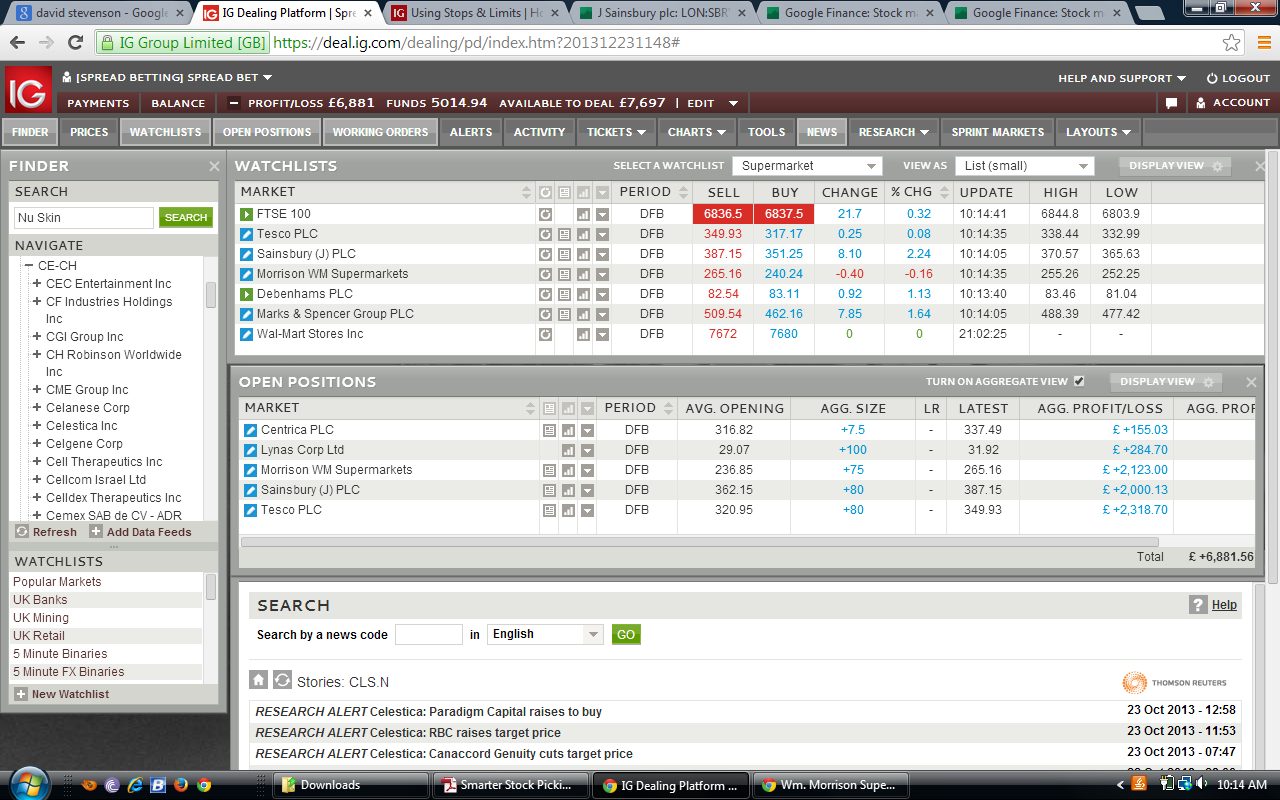This screenshot has height=800, width=1280.
Task: Click blue edit icon beside Centrica PLC position
Action: [x=251, y=430]
